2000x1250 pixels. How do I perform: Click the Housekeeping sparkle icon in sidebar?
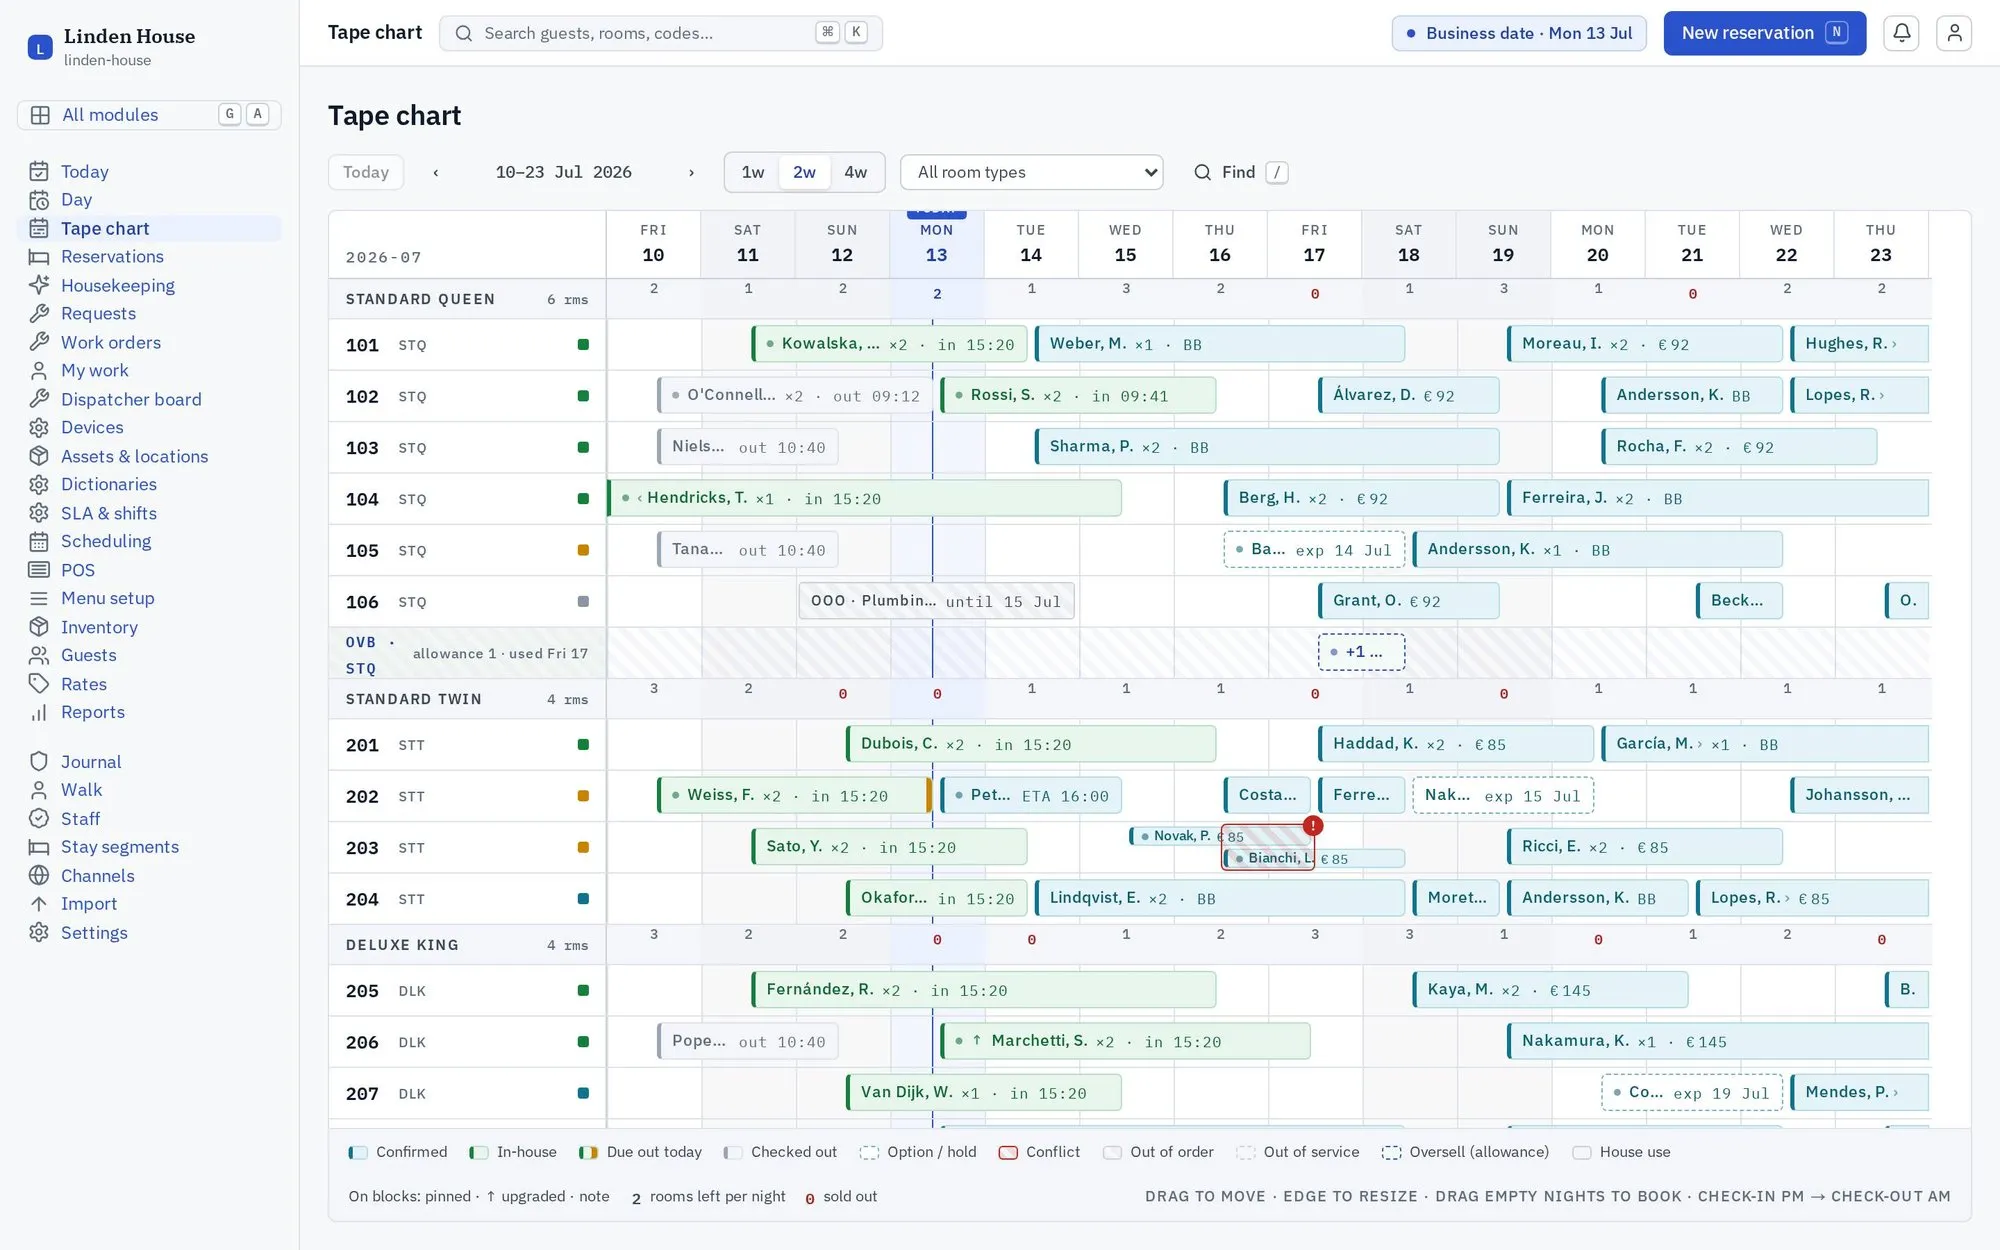[39, 285]
